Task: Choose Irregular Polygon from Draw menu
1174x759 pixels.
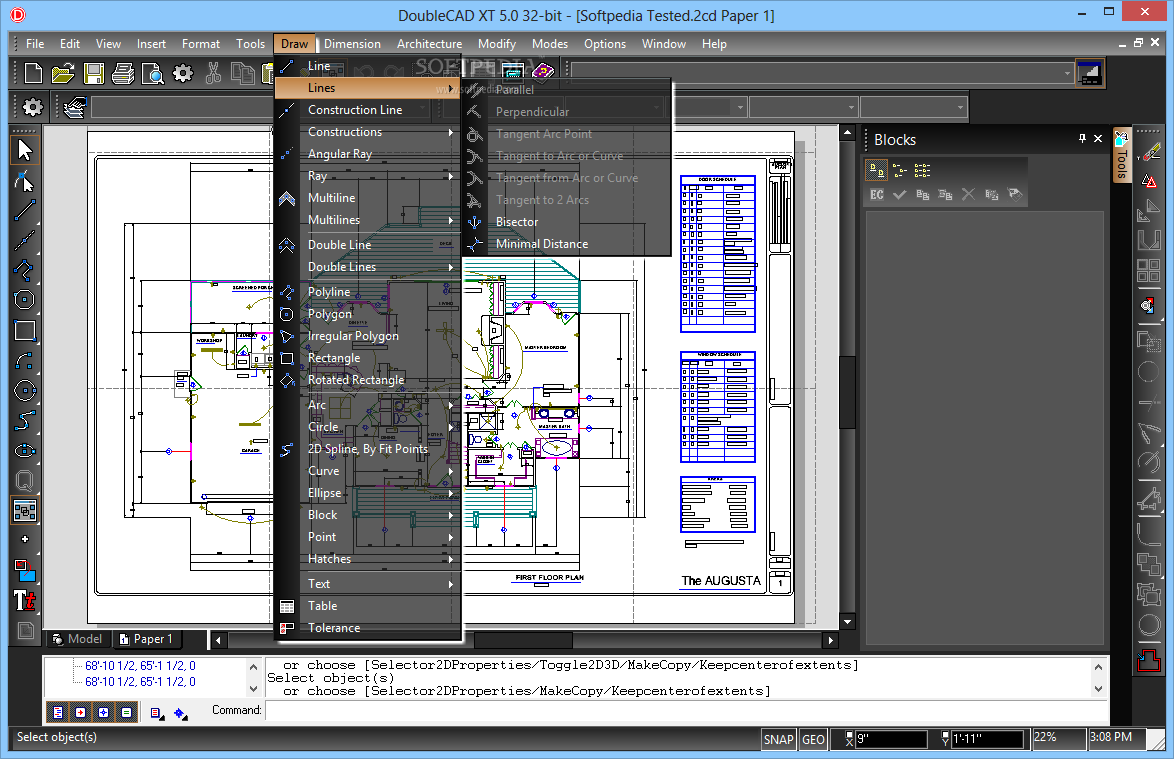Action: (x=368, y=336)
